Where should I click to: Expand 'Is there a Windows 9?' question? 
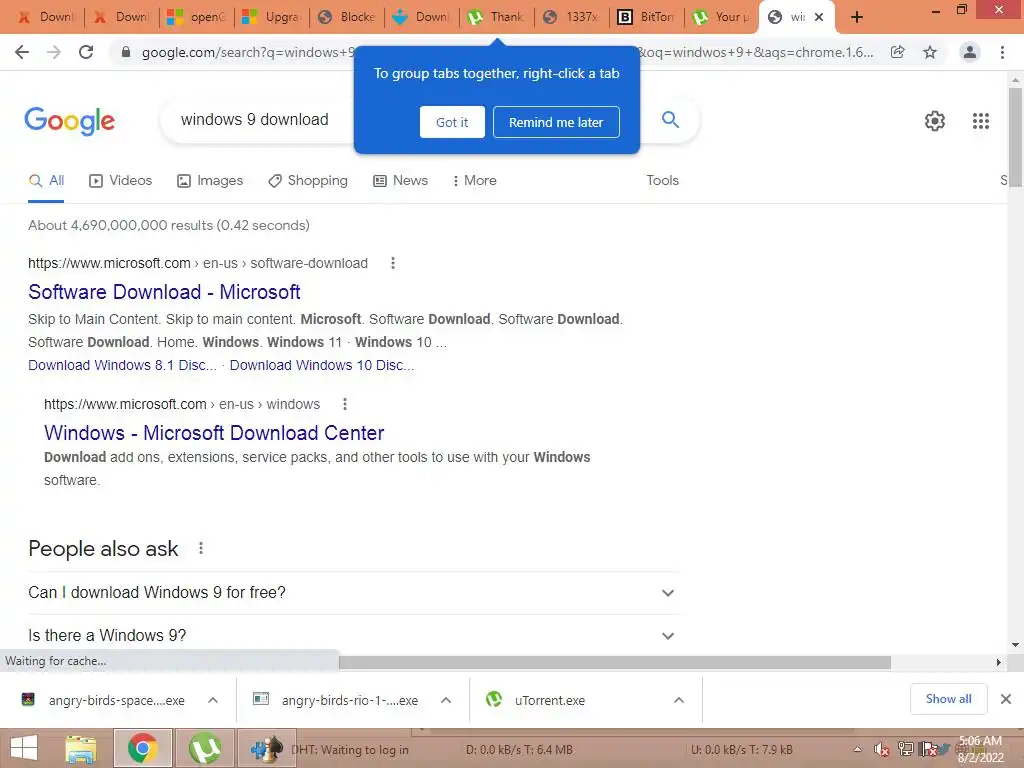[354, 635]
